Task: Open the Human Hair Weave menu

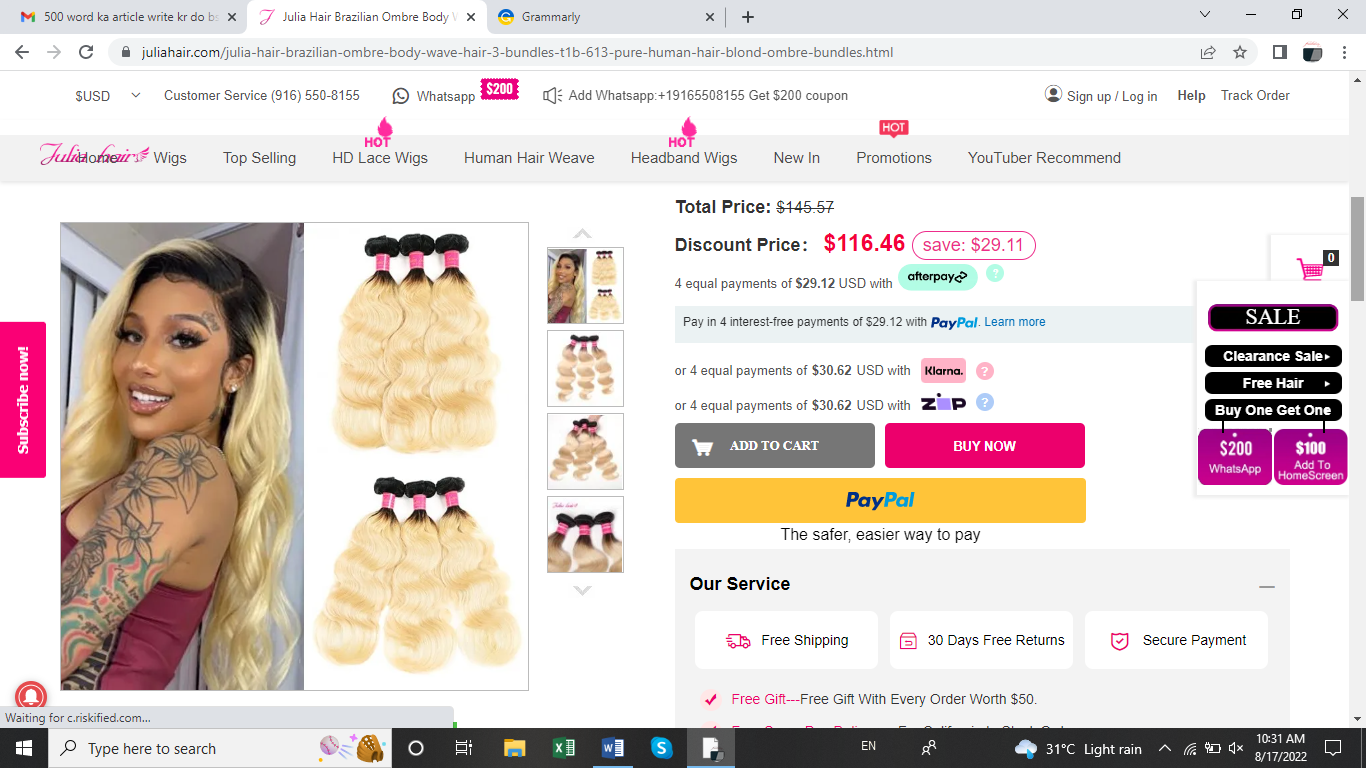Action: [529, 158]
